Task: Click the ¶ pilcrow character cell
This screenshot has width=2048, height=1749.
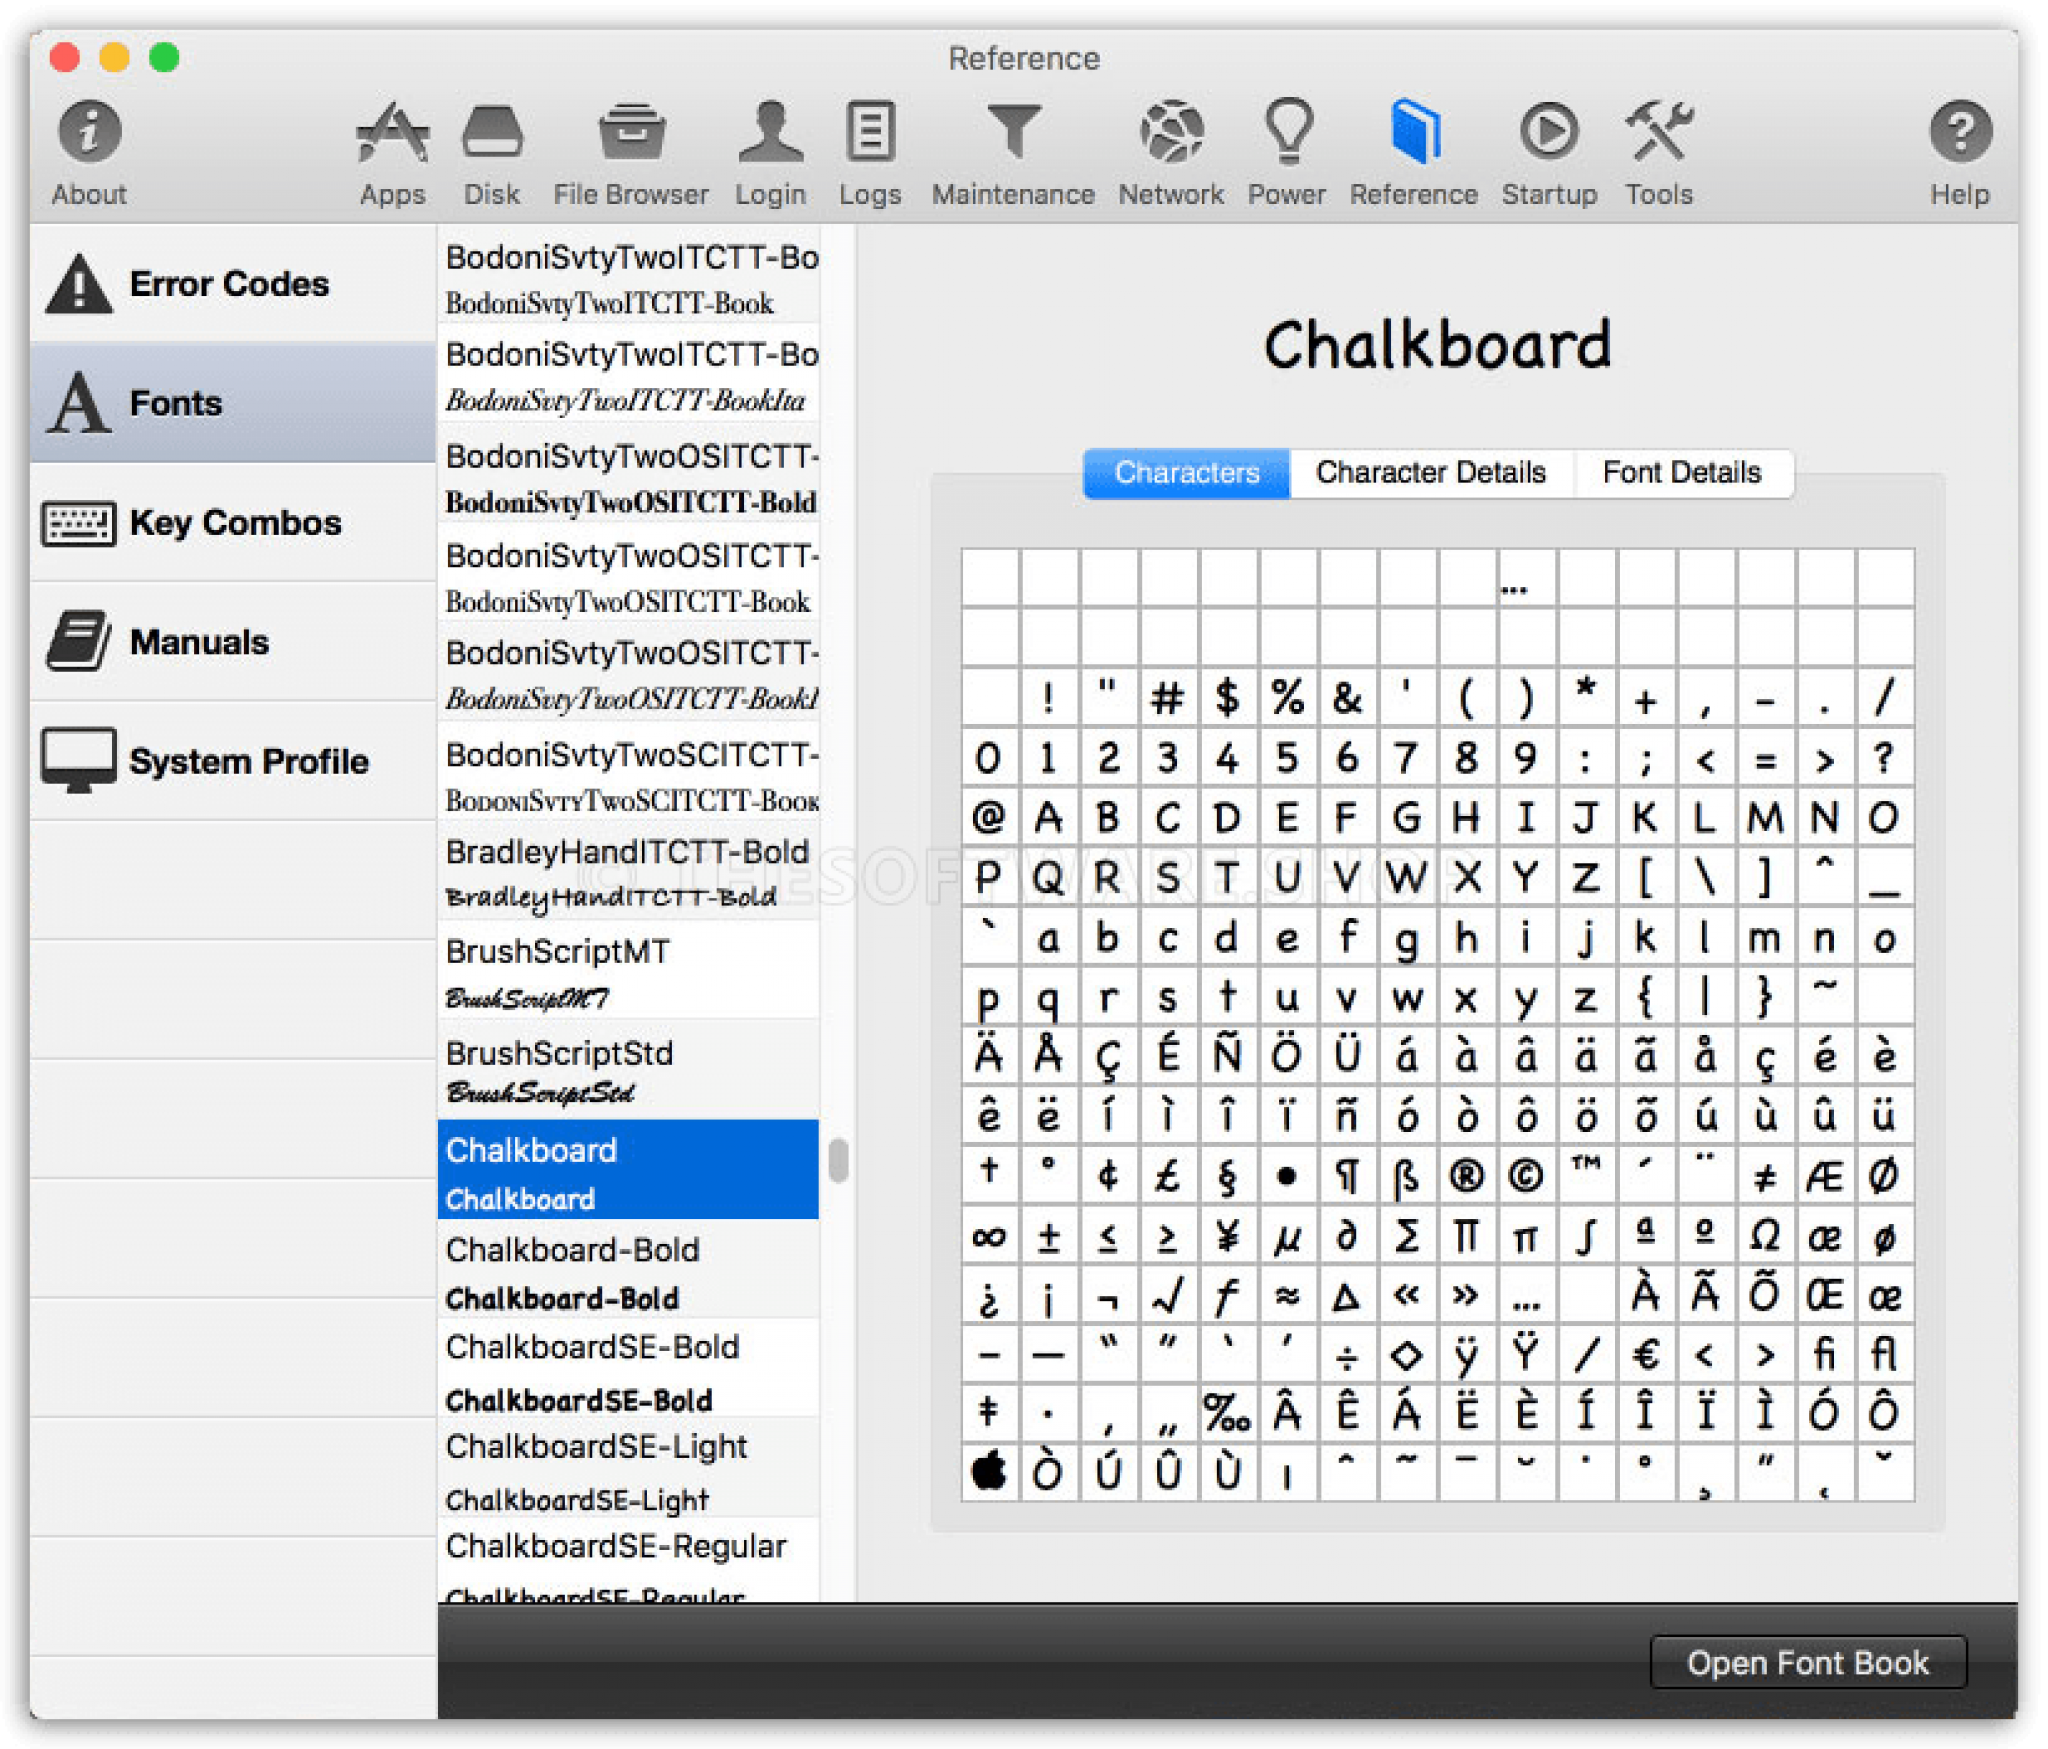Action: (x=1347, y=1176)
